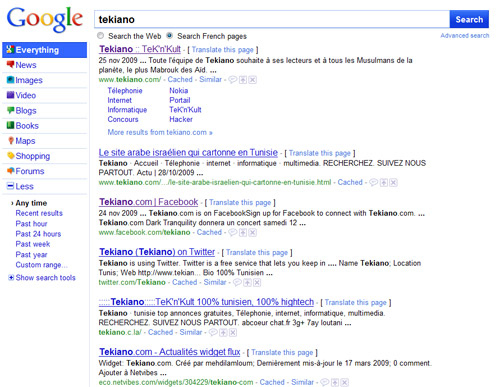Promote the facebook.com/tekiano result
This screenshot has width=500, height=387.
pyautogui.click(x=243, y=232)
